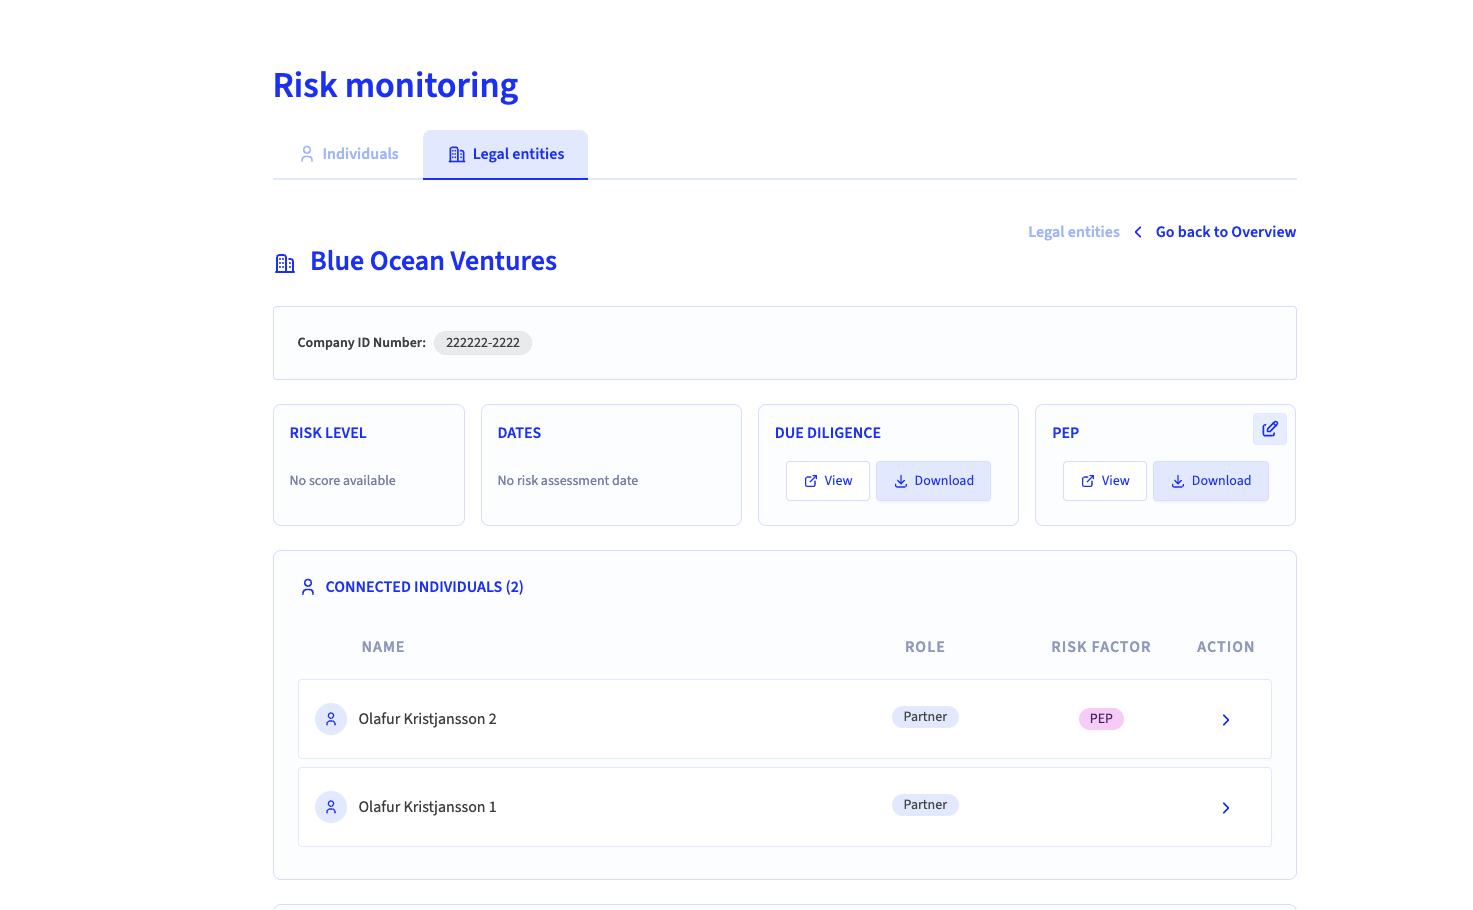Viewport: 1473px width, 910px height.
Task: Click the PEP risk factor badge
Action: click(1101, 719)
